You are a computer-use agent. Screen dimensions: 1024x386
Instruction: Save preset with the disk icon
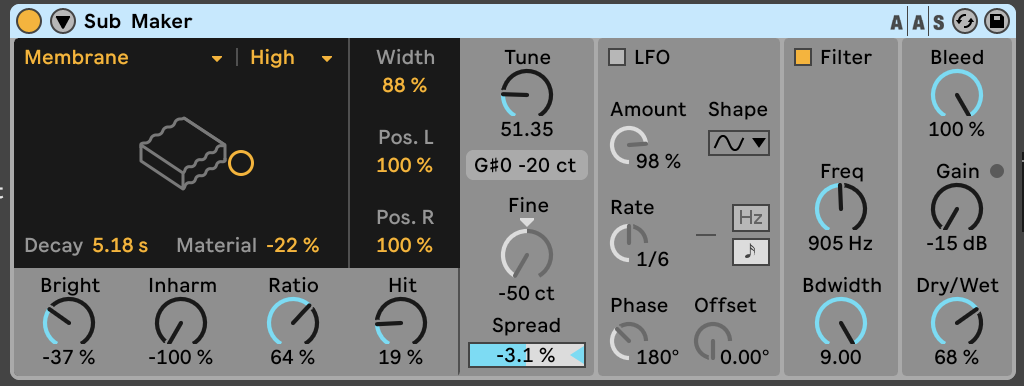point(997,22)
